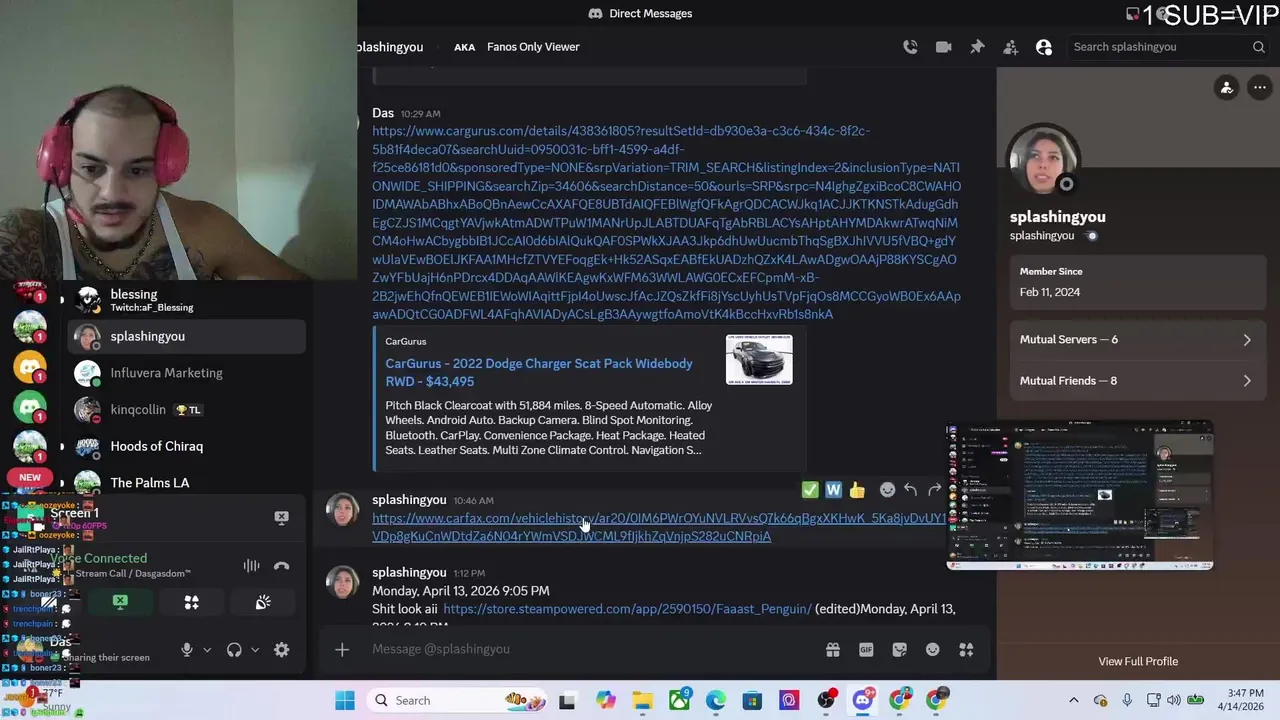Open the Faaast_Penguin Steam store link
The height and width of the screenshot is (720, 1280).
point(627,609)
